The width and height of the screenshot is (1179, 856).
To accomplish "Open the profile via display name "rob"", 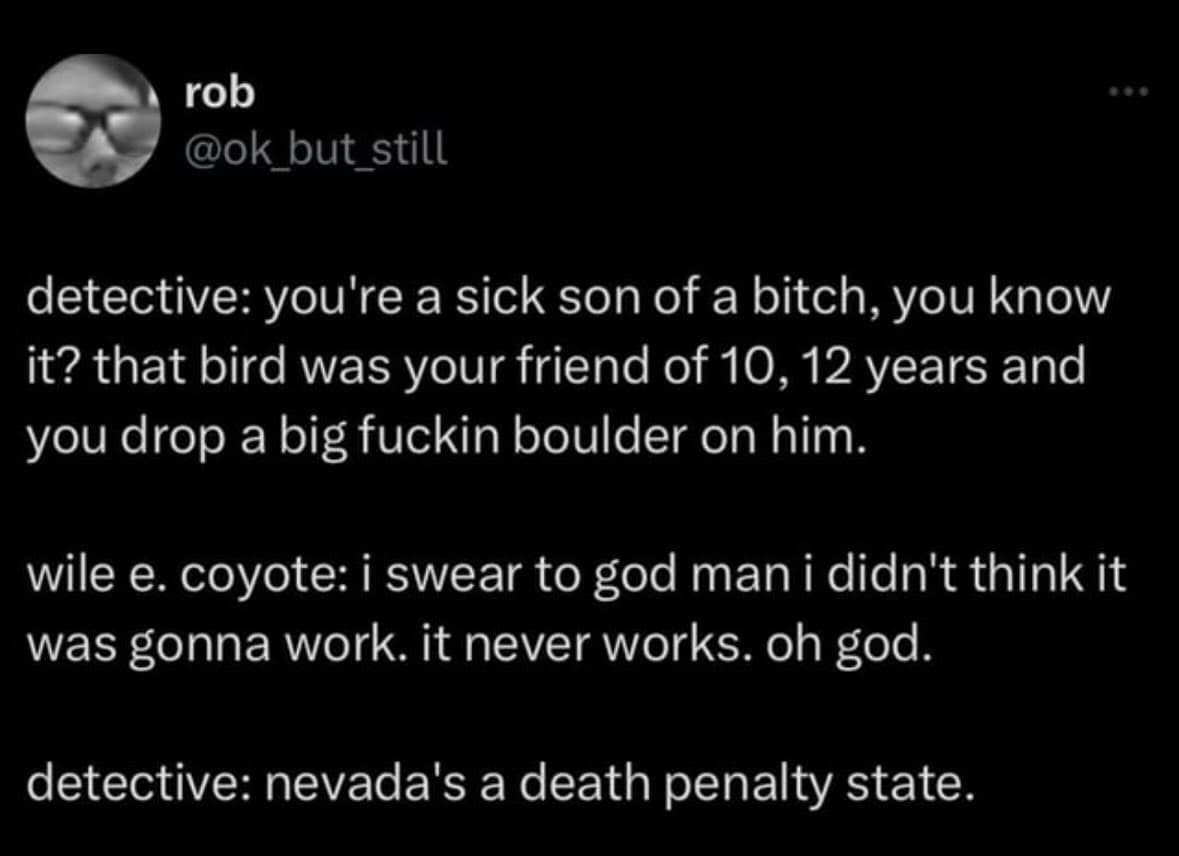I will point(221,93).
